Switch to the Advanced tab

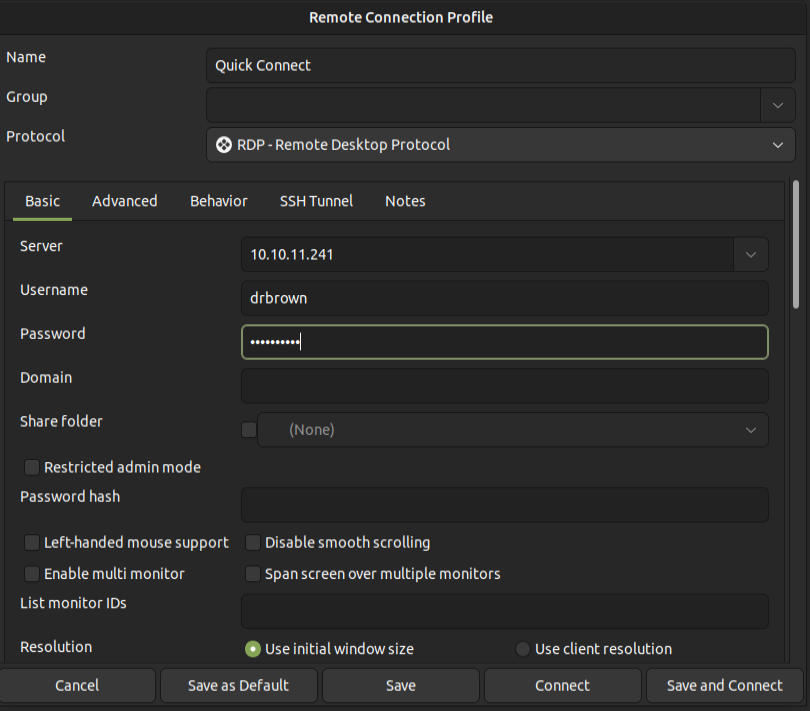pos(124,201)
